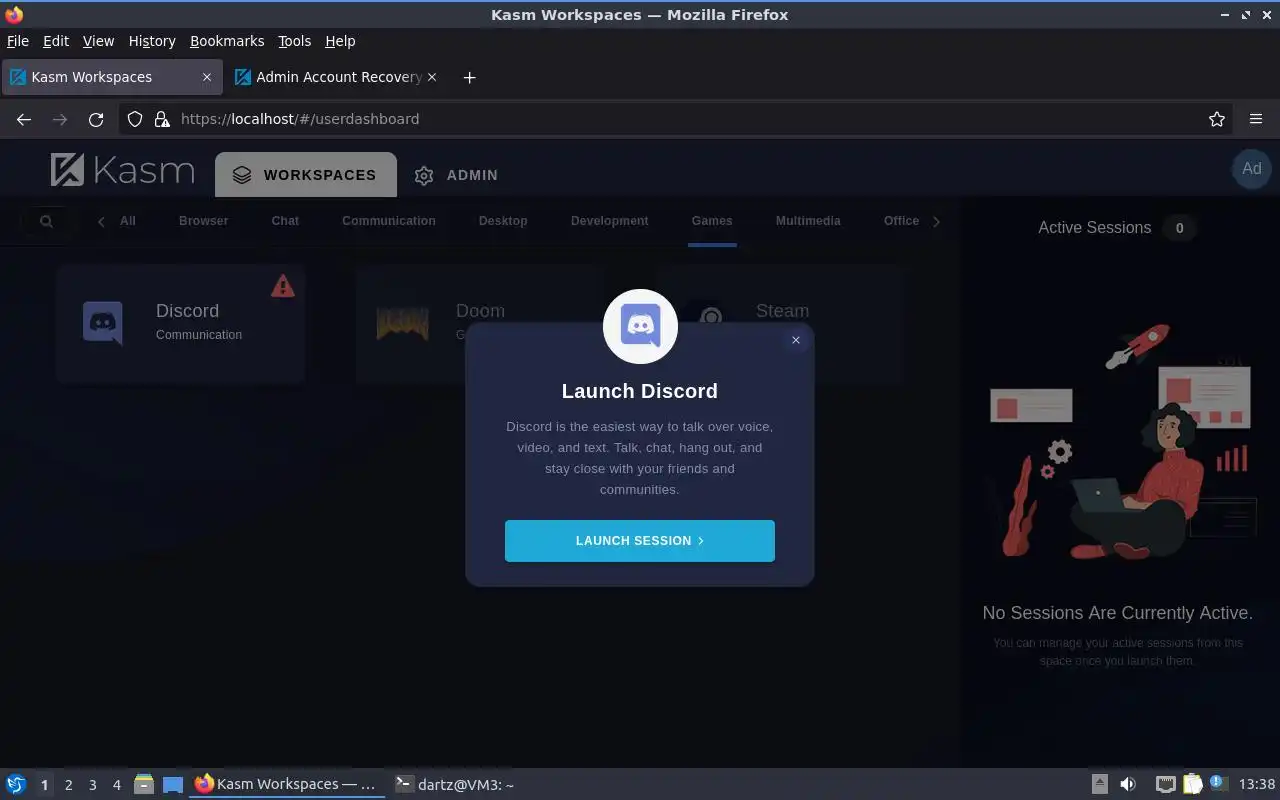
Task: Switch to virtual desktop 1
Action: tap(44, 785)
